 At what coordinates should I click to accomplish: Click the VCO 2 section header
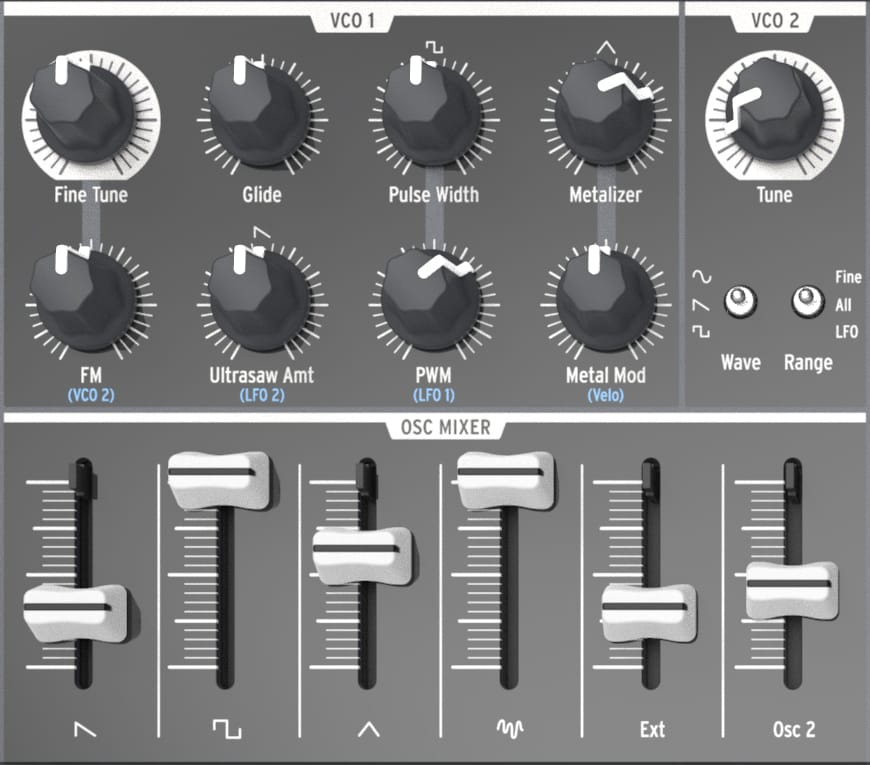(x=775, y=21)
